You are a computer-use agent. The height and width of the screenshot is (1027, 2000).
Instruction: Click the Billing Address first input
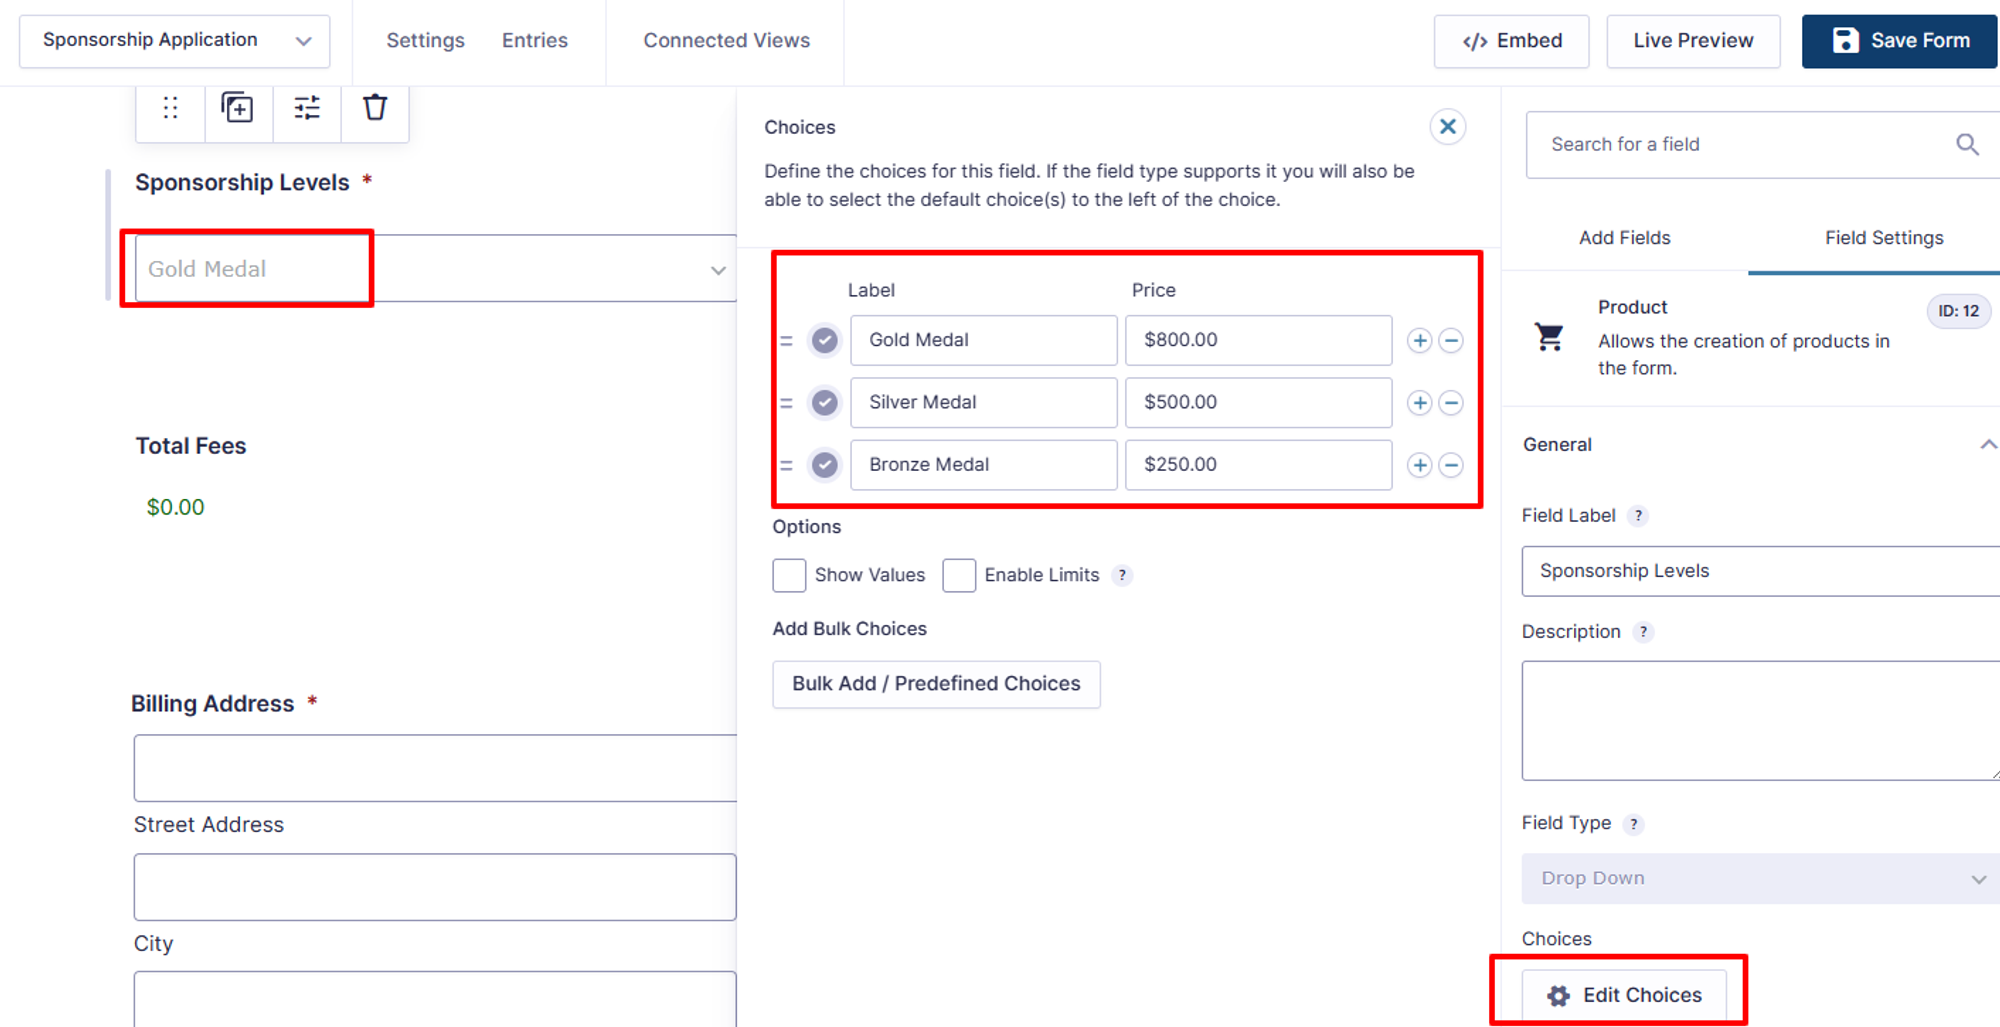(x=435, y=768)
